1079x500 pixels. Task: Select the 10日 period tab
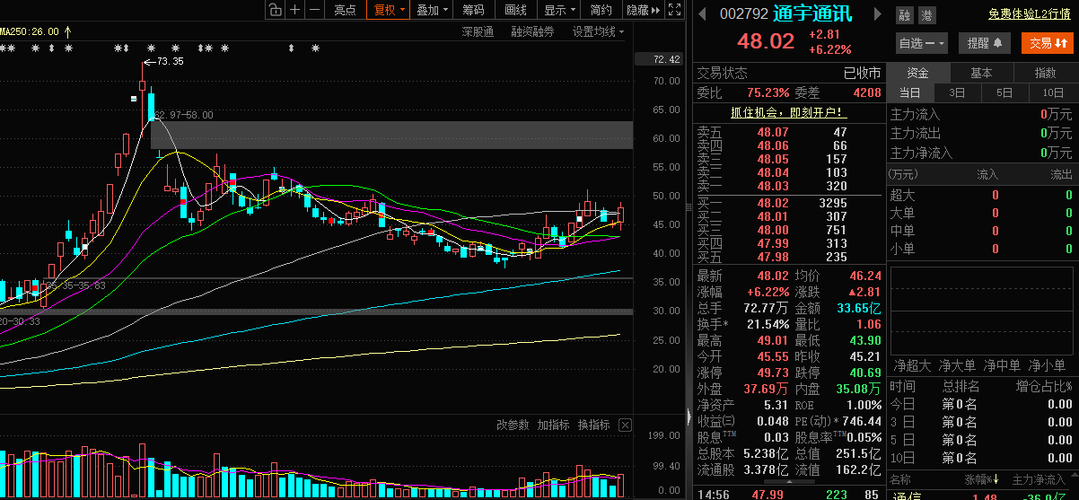[x=1054, y=93]
